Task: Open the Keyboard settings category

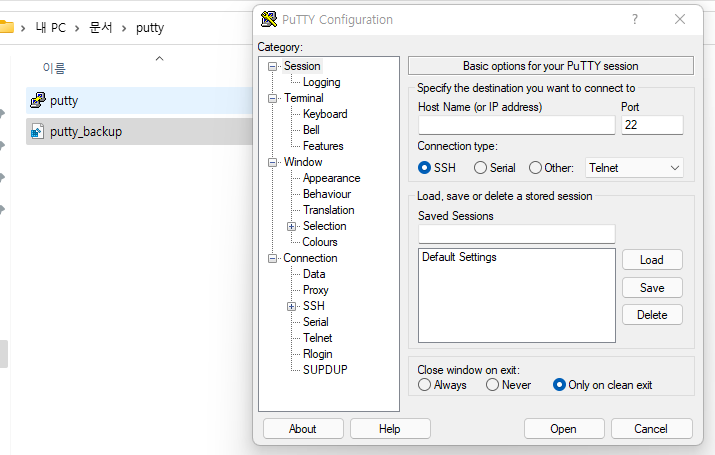Action: coord(325,114)
